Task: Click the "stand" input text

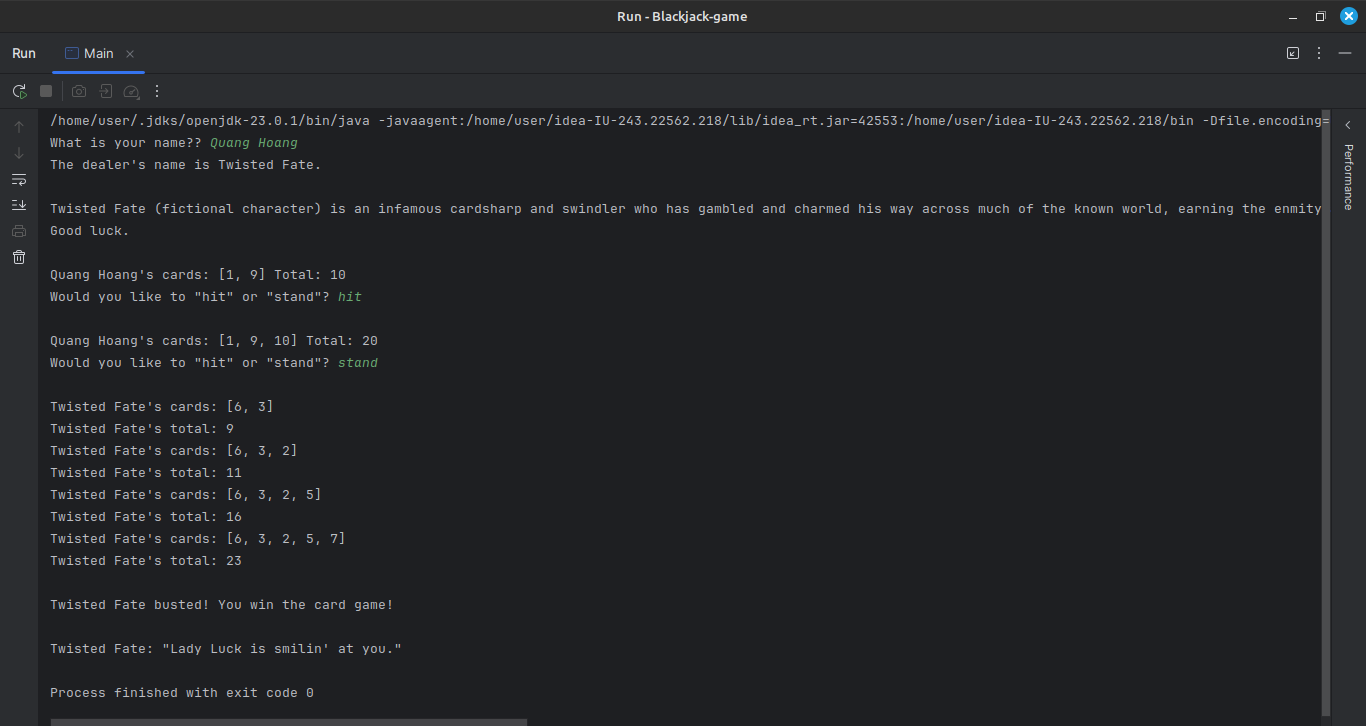Action: coord(358,363)
